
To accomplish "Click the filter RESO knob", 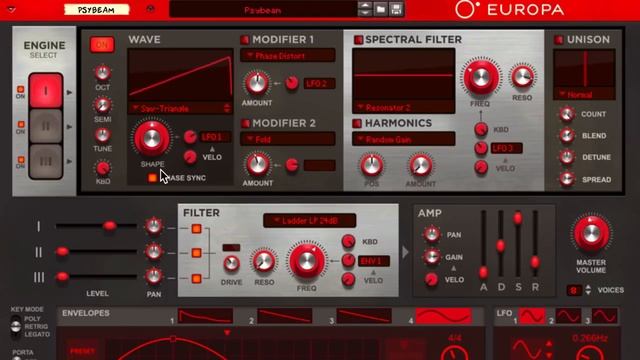I will 264,261.
